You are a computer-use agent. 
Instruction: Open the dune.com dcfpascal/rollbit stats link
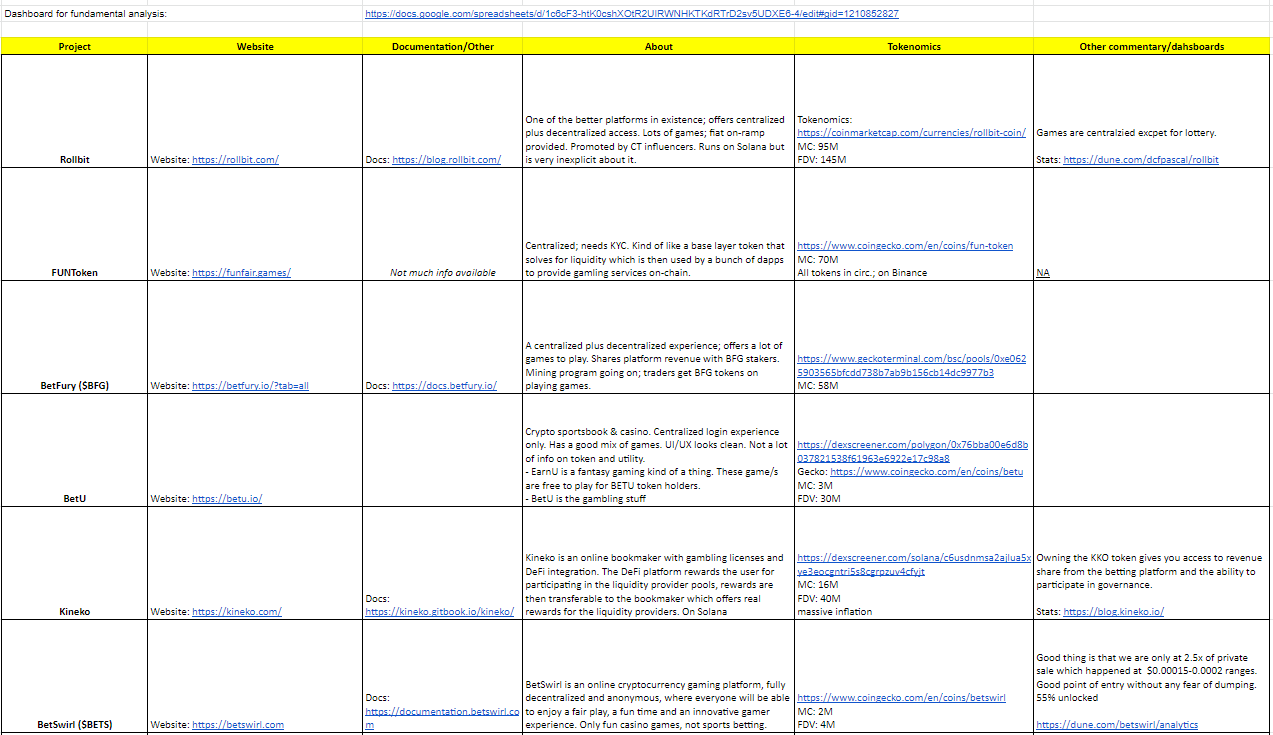[1141, 160]
